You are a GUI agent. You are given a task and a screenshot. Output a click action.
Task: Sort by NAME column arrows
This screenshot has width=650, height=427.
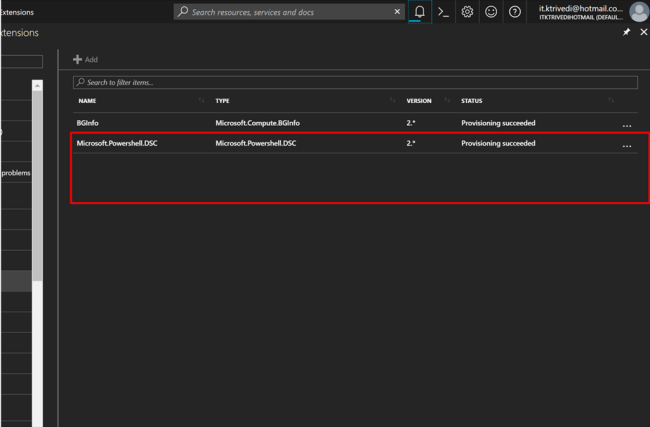click(201, 100)
